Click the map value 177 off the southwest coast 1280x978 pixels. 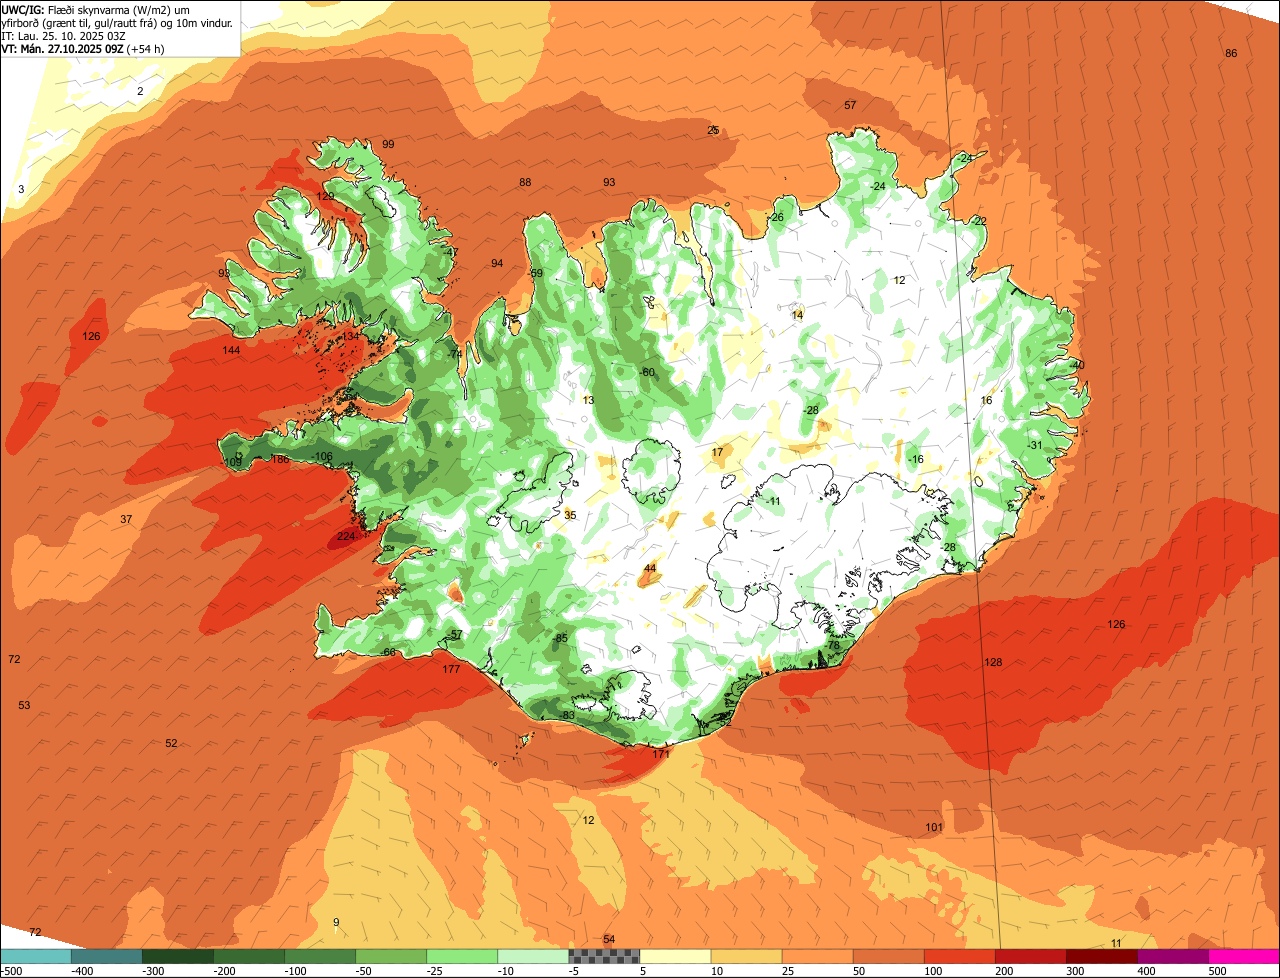451,670
